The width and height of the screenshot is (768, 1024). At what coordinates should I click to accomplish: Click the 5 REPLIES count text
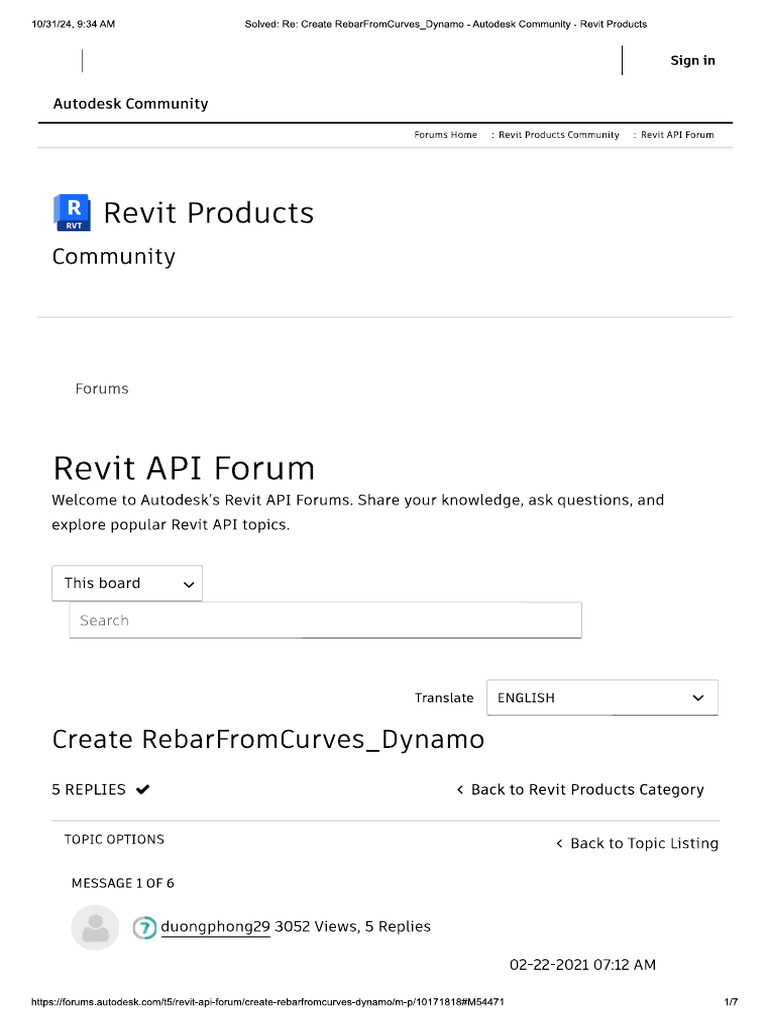click(89, 790)
